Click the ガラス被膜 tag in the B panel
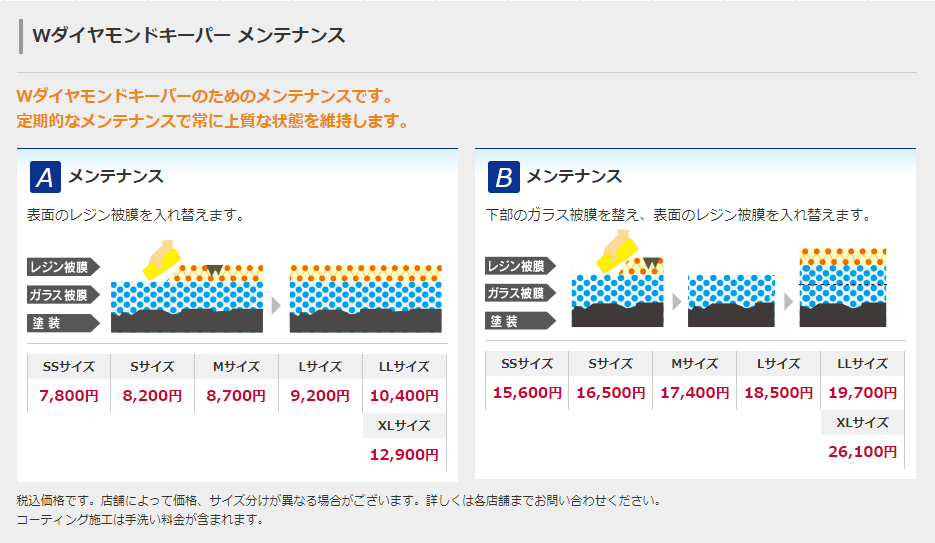This screenshot has width=935, height=543. [x=519, y=293]
